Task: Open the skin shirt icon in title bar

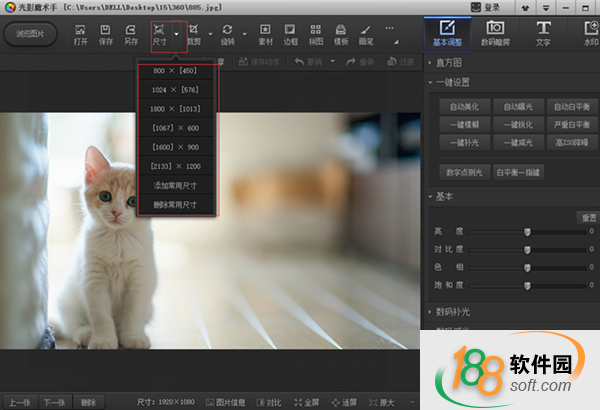Action: coord(525,8)
